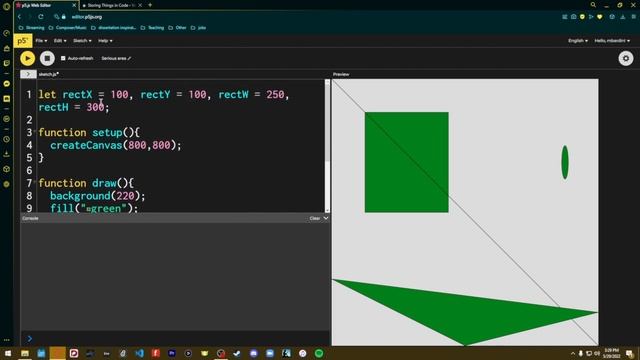Open the editor settings gear
The width and height of the screenshot is (640, 360).
[626, 58]
